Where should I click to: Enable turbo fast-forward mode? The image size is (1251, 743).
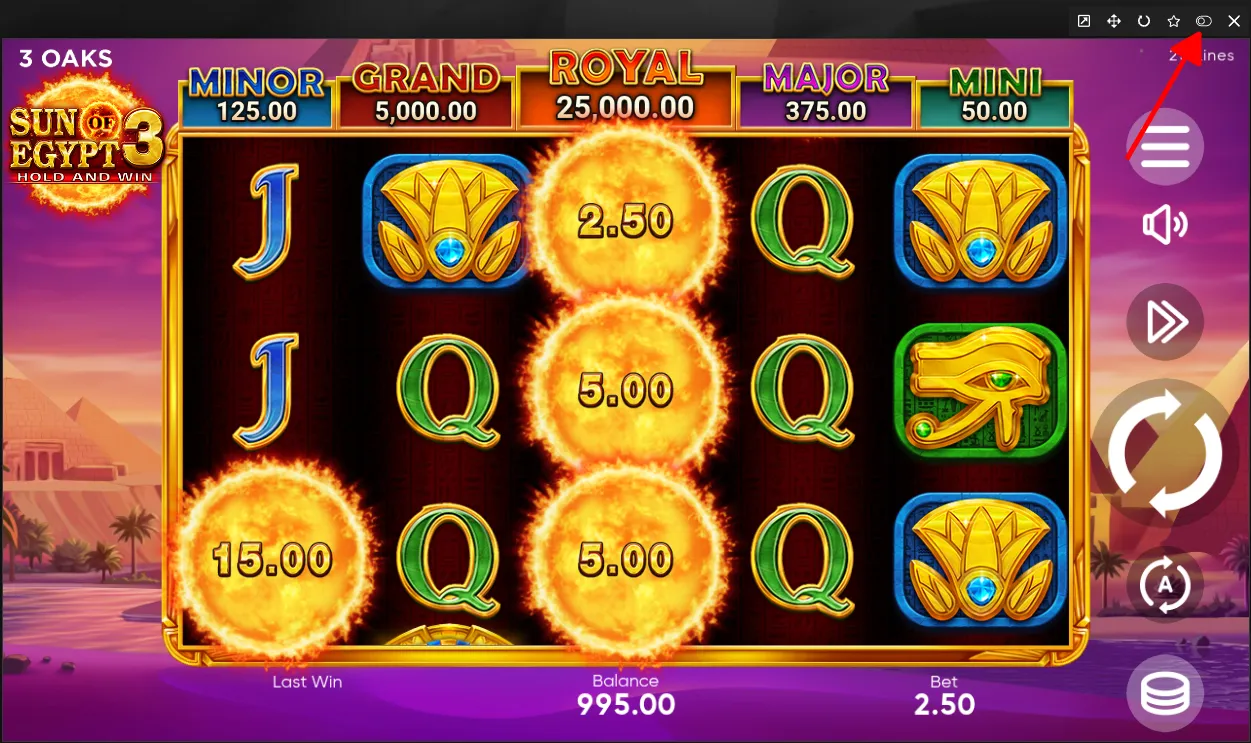(1165, 322)
